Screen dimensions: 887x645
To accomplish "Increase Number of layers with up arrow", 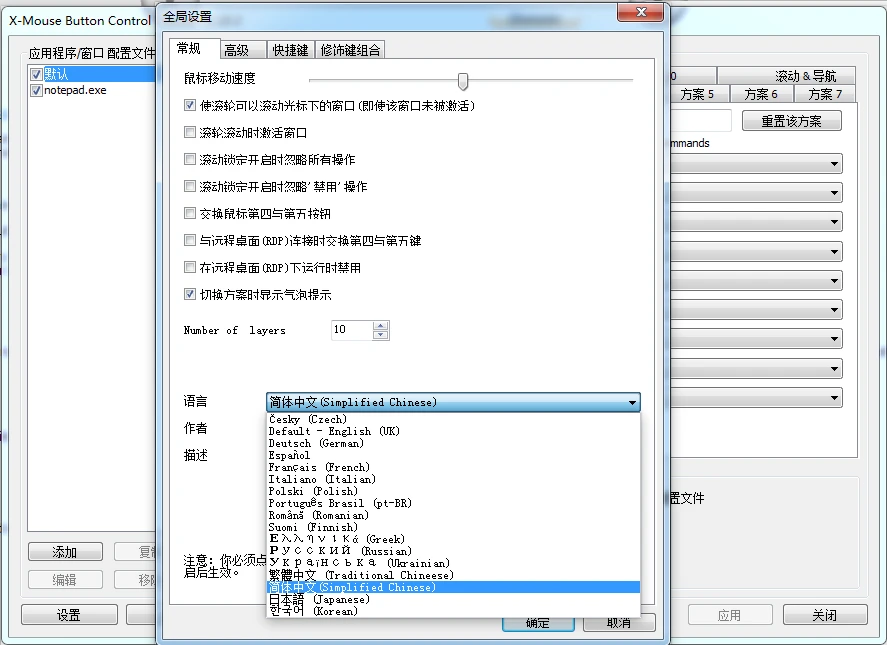I will [x=381, y=325].
